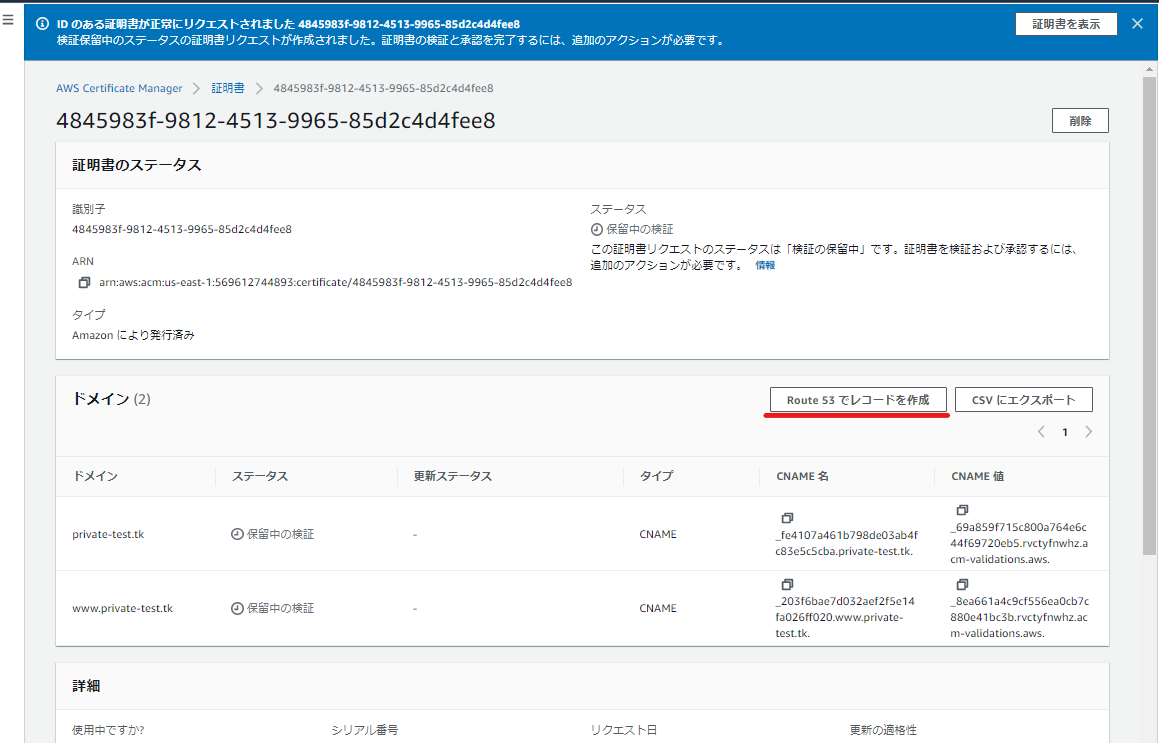
Task: Click CNAME type cell in private-test.tk row
Action: click(658, 534)
